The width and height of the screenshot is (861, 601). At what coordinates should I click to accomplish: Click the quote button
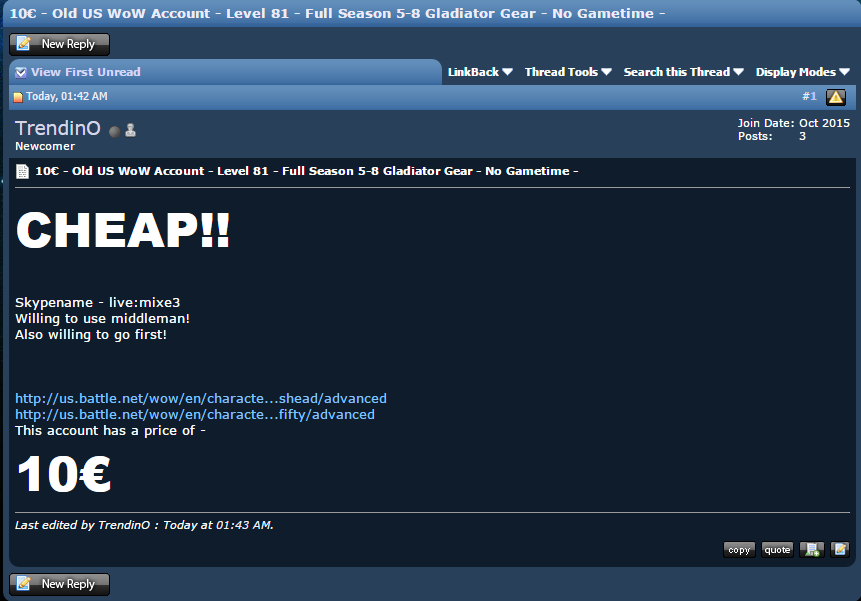(x=777, y=549)
